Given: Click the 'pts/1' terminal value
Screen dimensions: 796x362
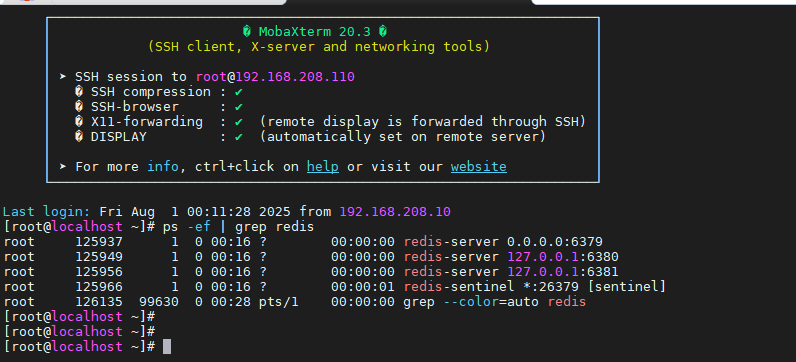Looking at the screenshot, I should point(279,302).
